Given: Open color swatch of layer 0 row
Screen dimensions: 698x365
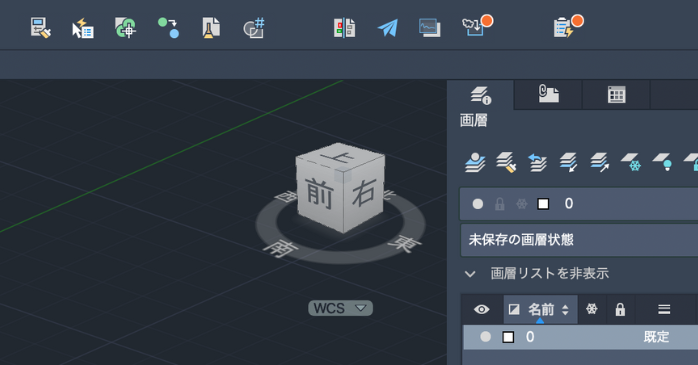Looking at the screenshot, I should pos(508,337).
